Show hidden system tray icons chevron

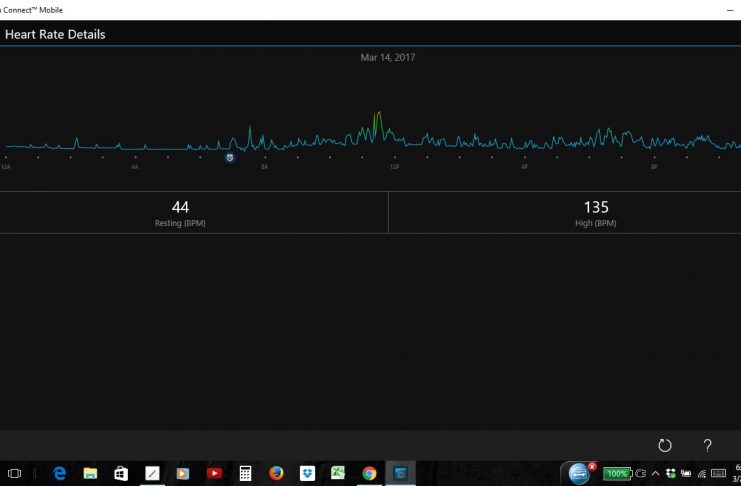[x=655, y=473]
